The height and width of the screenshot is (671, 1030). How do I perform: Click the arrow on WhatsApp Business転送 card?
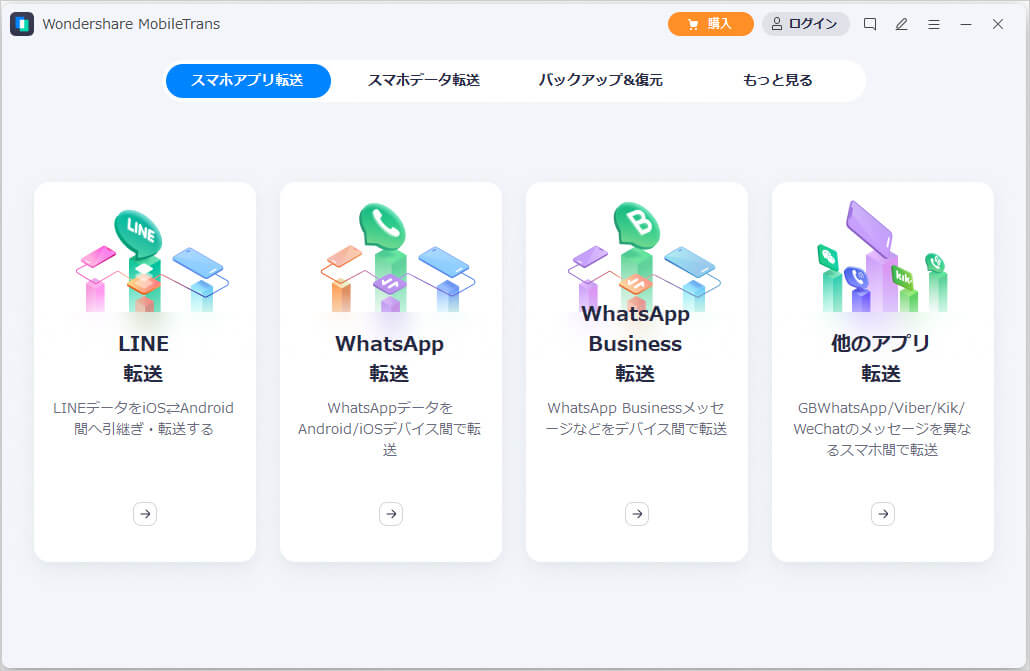[x=637, y=513]
